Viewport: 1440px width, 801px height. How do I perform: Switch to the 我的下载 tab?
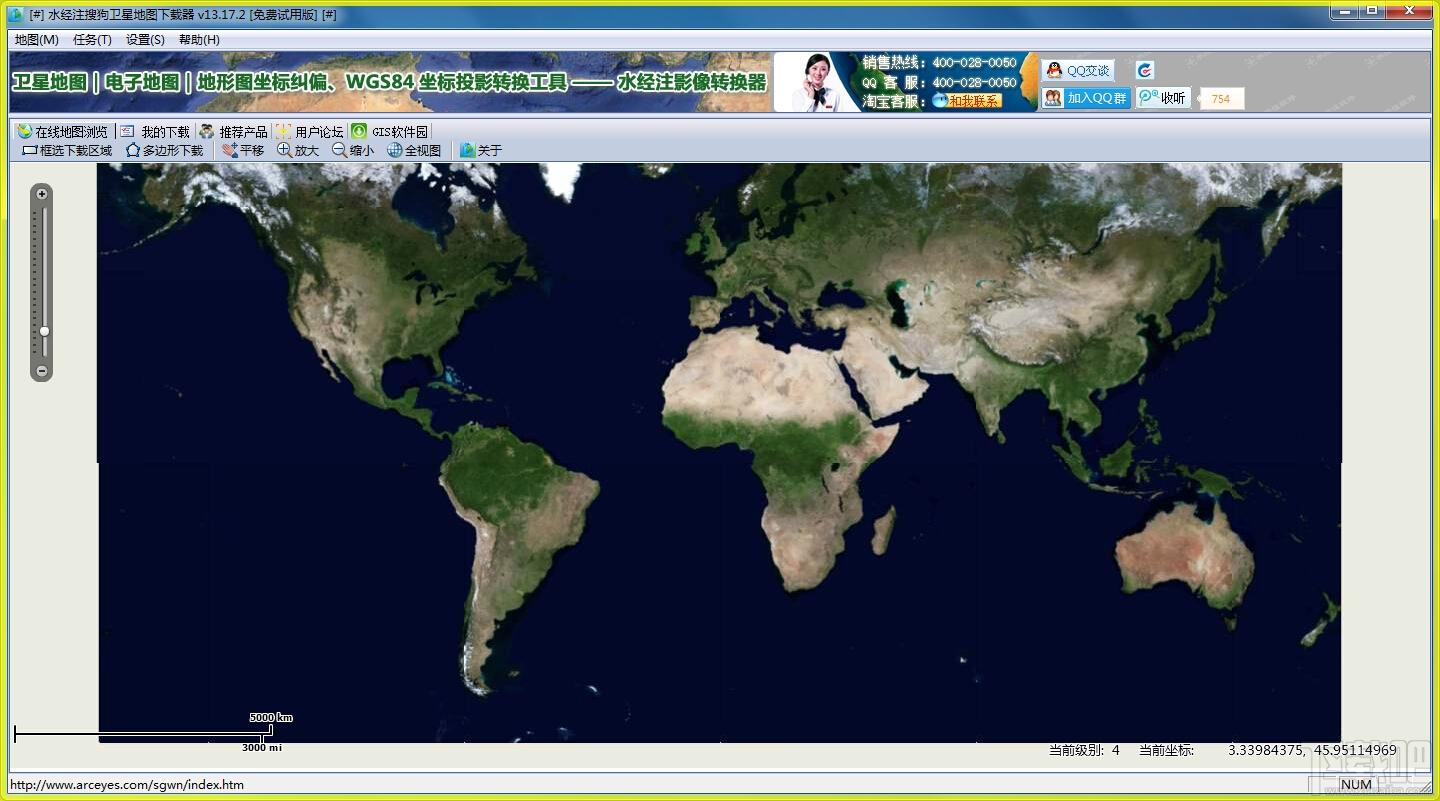coord(155,131)
